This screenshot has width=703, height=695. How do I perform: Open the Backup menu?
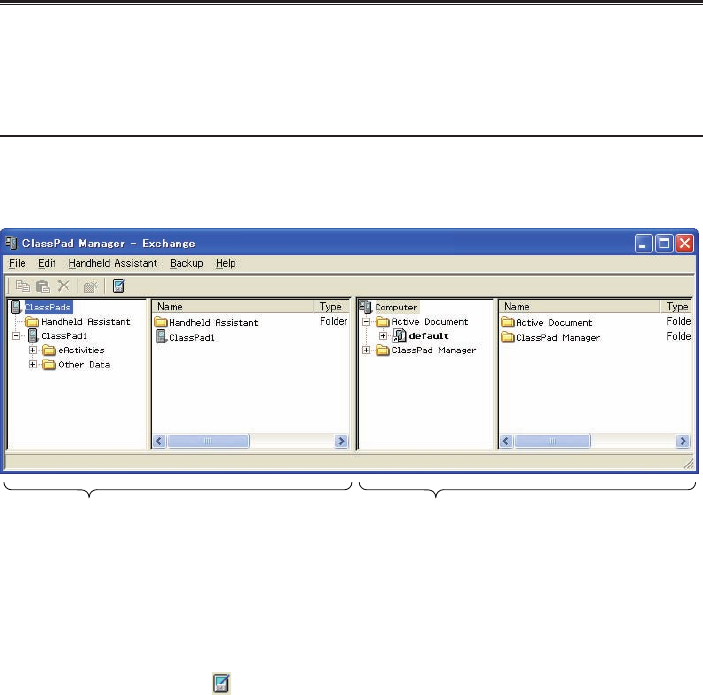pos(187,263)
